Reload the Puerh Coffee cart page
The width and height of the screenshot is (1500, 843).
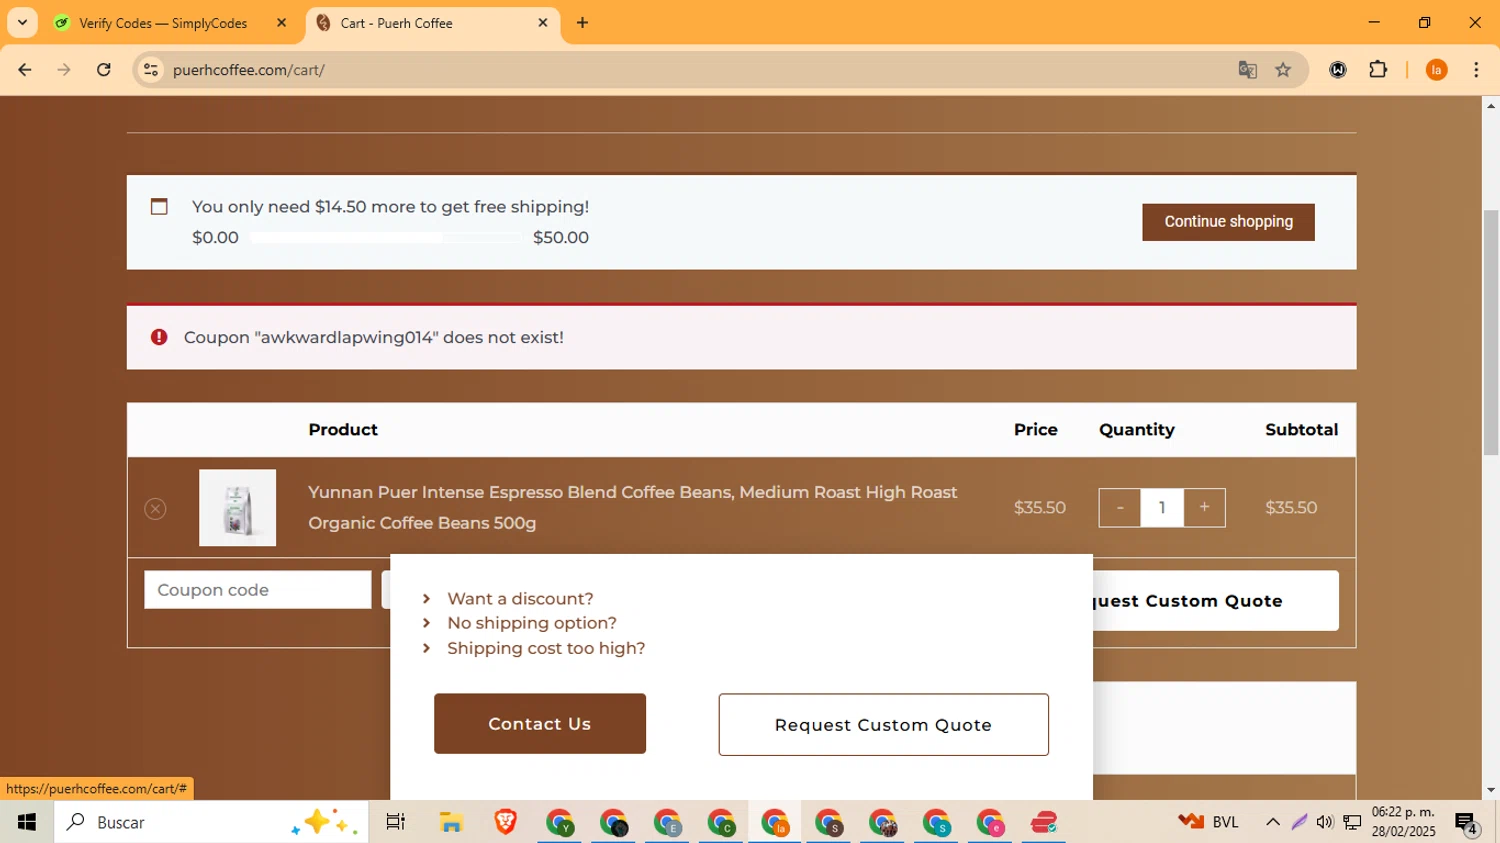click(x=104, y=70)
